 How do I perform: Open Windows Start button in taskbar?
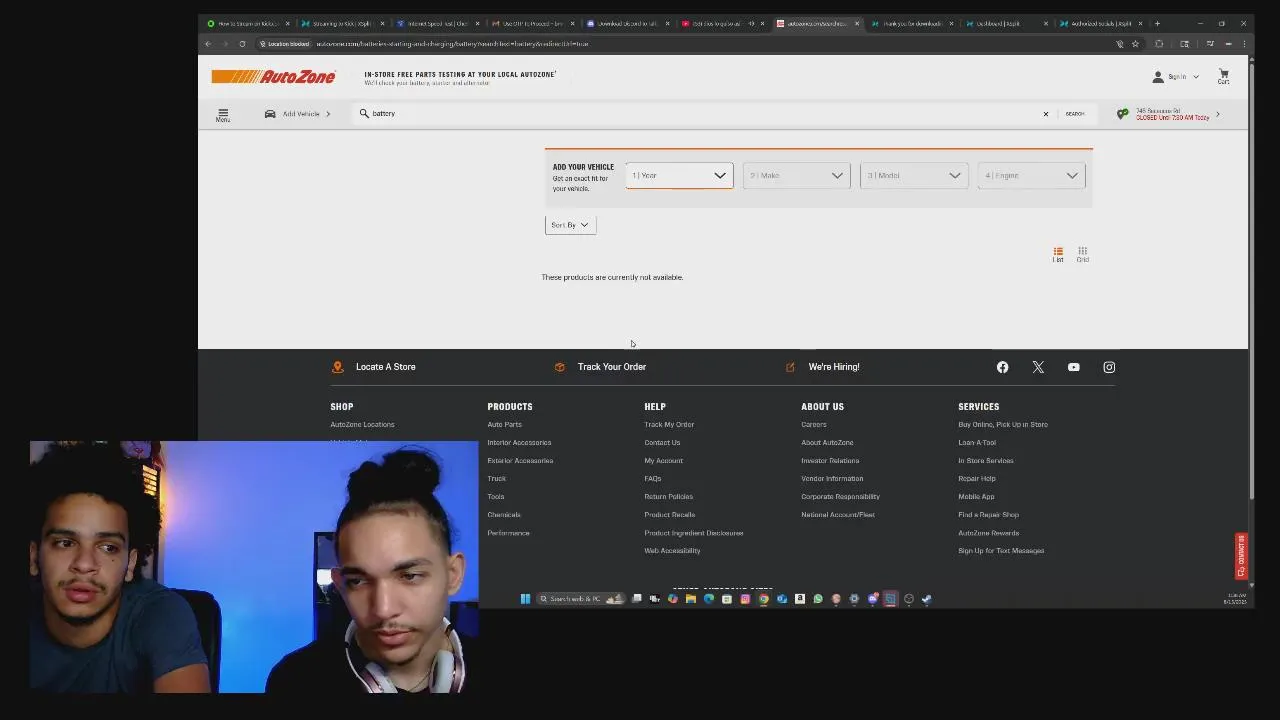[x=525, y=599]
